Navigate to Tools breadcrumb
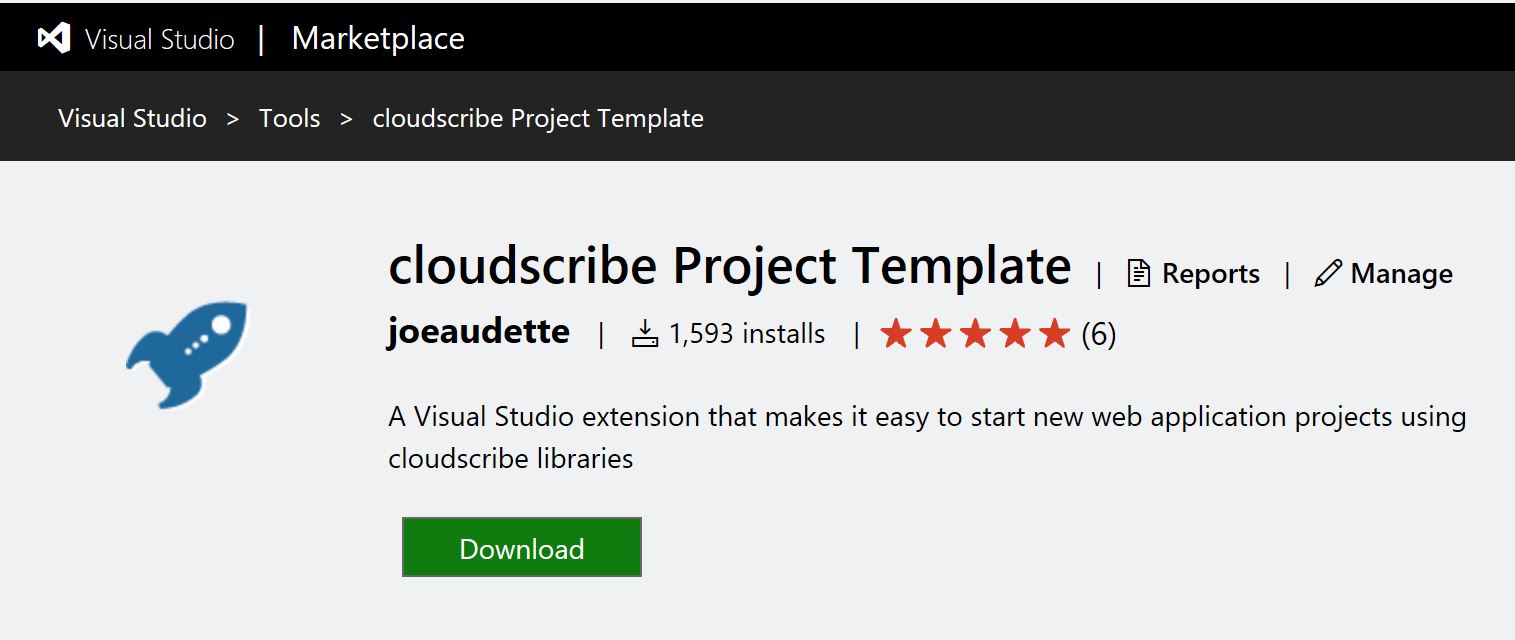The width and height of the screenshot is (1515, 640). click(x=289, y=118)
